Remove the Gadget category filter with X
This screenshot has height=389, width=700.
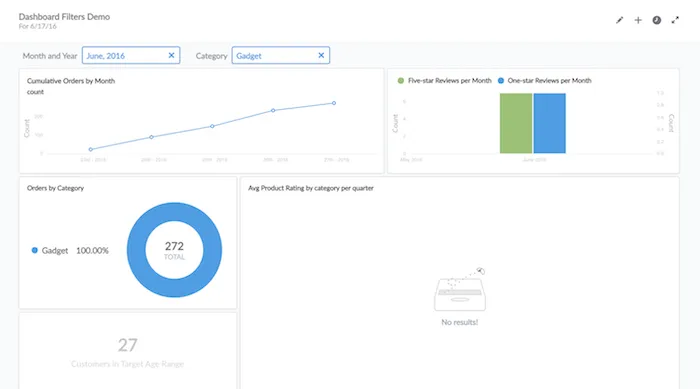(321, 55)
